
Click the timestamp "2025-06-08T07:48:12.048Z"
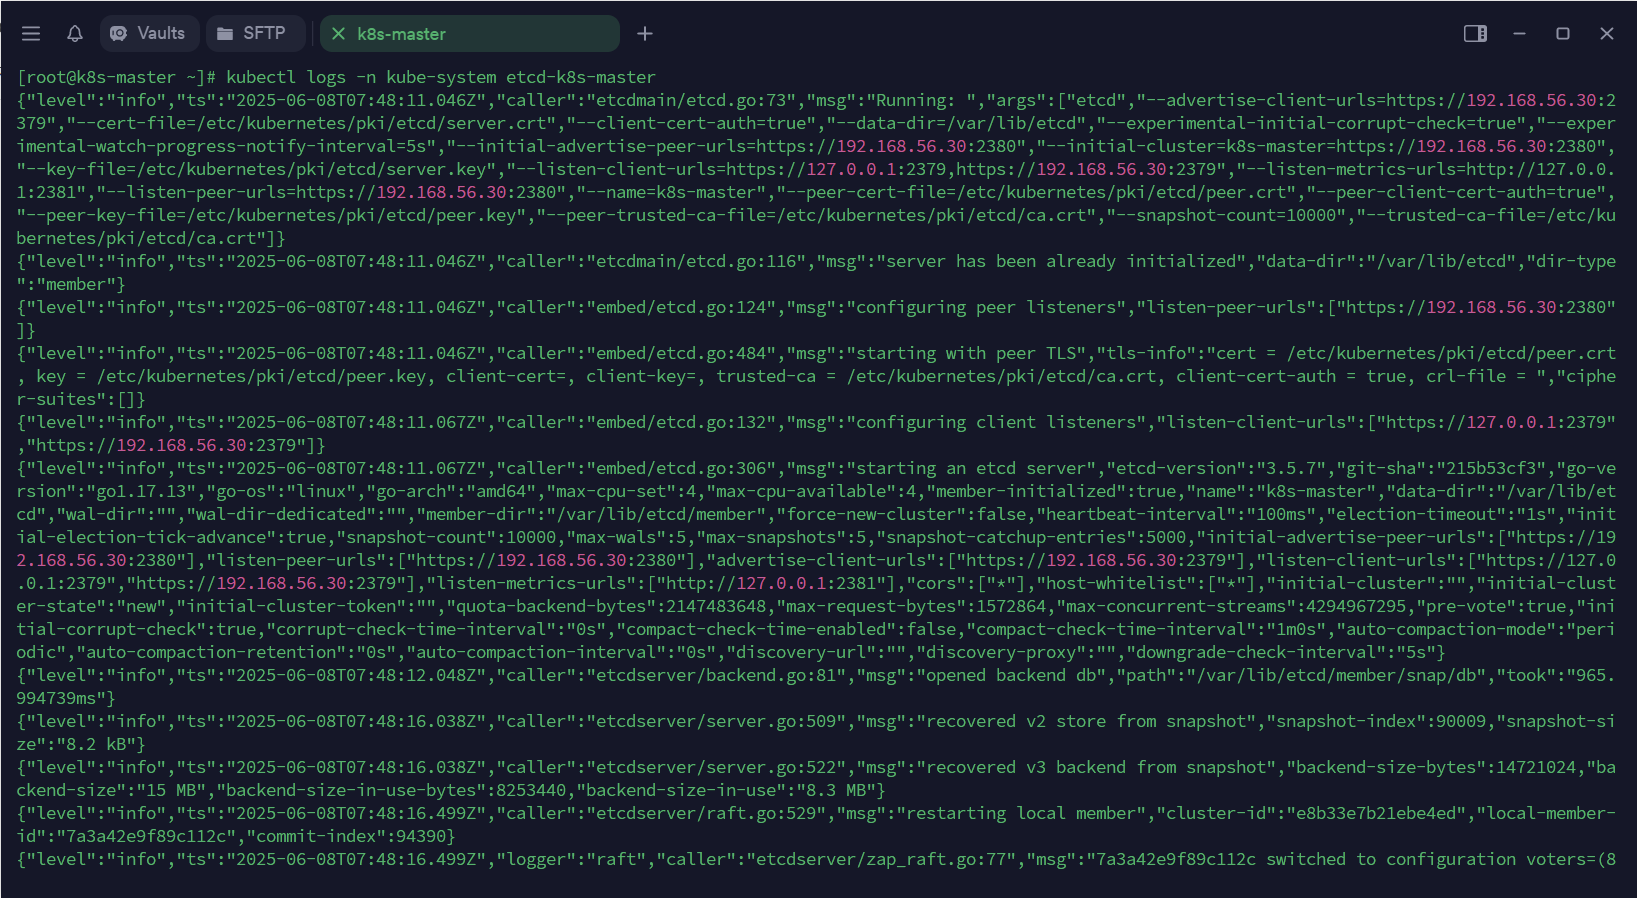pos(356,675)
